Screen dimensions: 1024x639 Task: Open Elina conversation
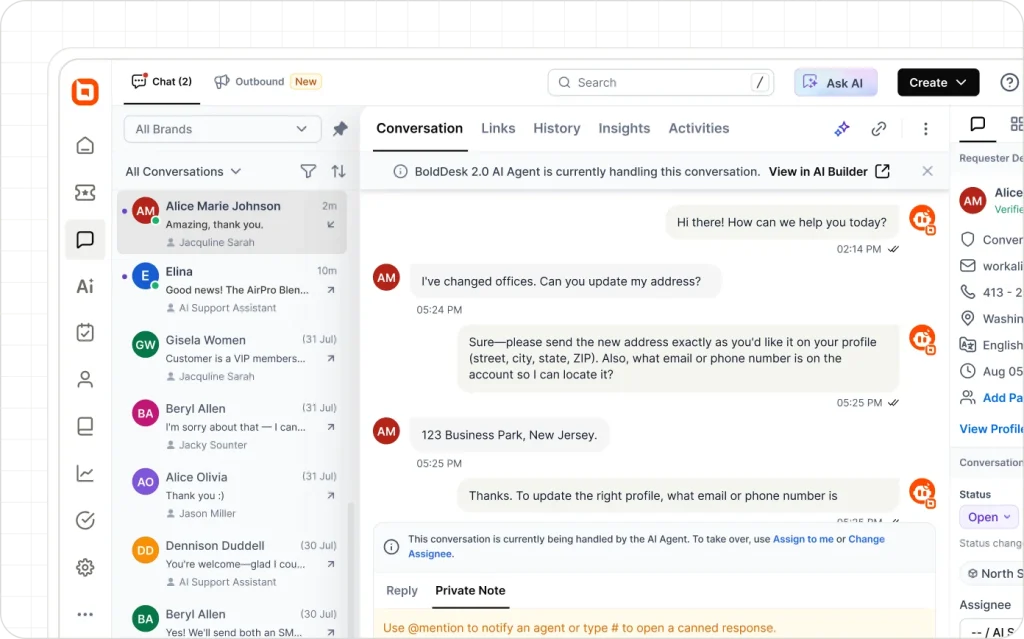point(232,289)
